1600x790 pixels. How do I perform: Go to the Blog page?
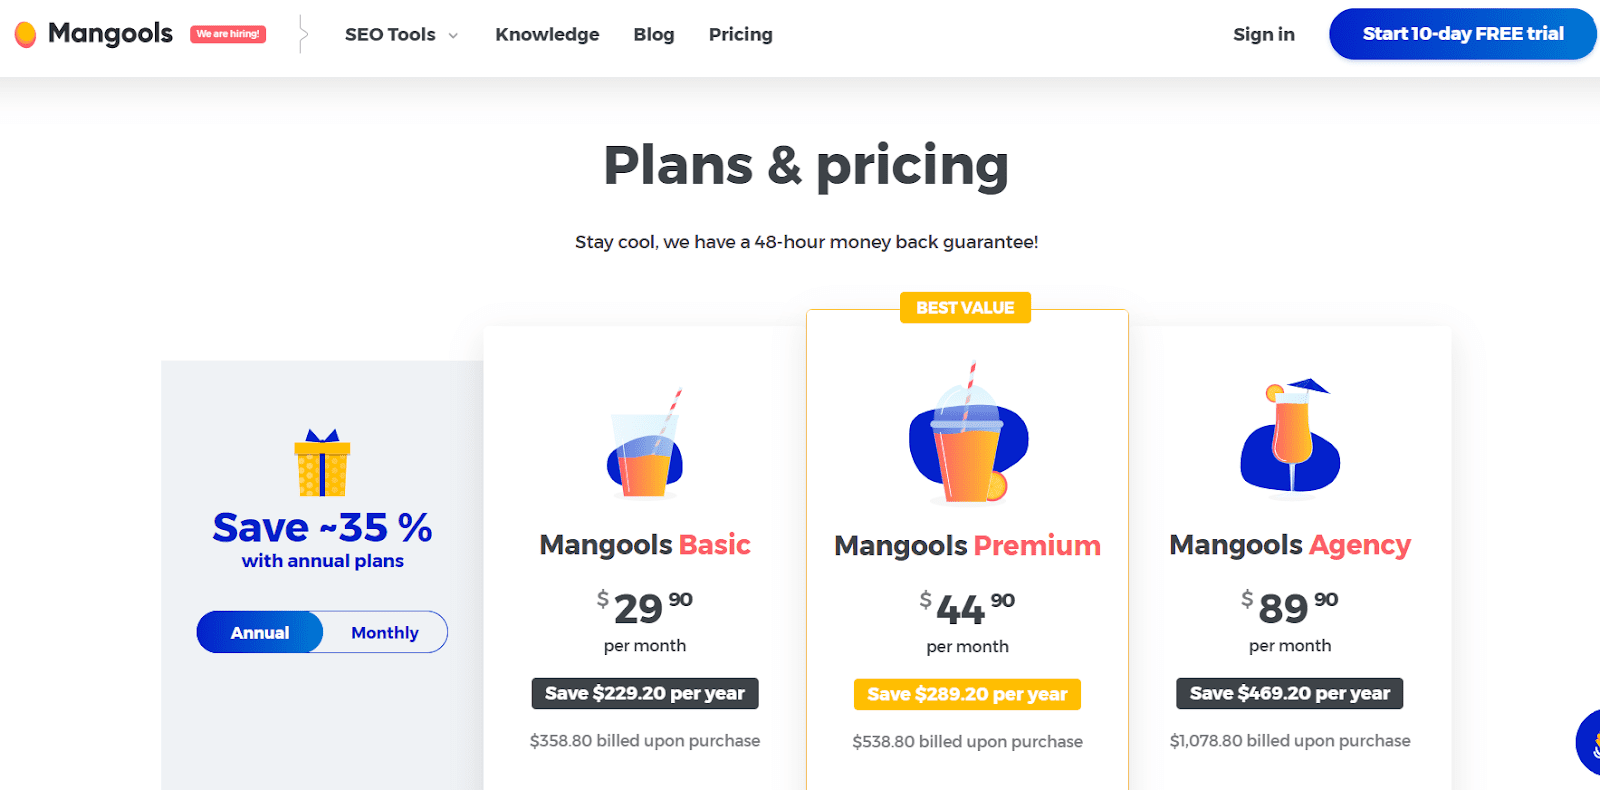[x=654, y=34]
